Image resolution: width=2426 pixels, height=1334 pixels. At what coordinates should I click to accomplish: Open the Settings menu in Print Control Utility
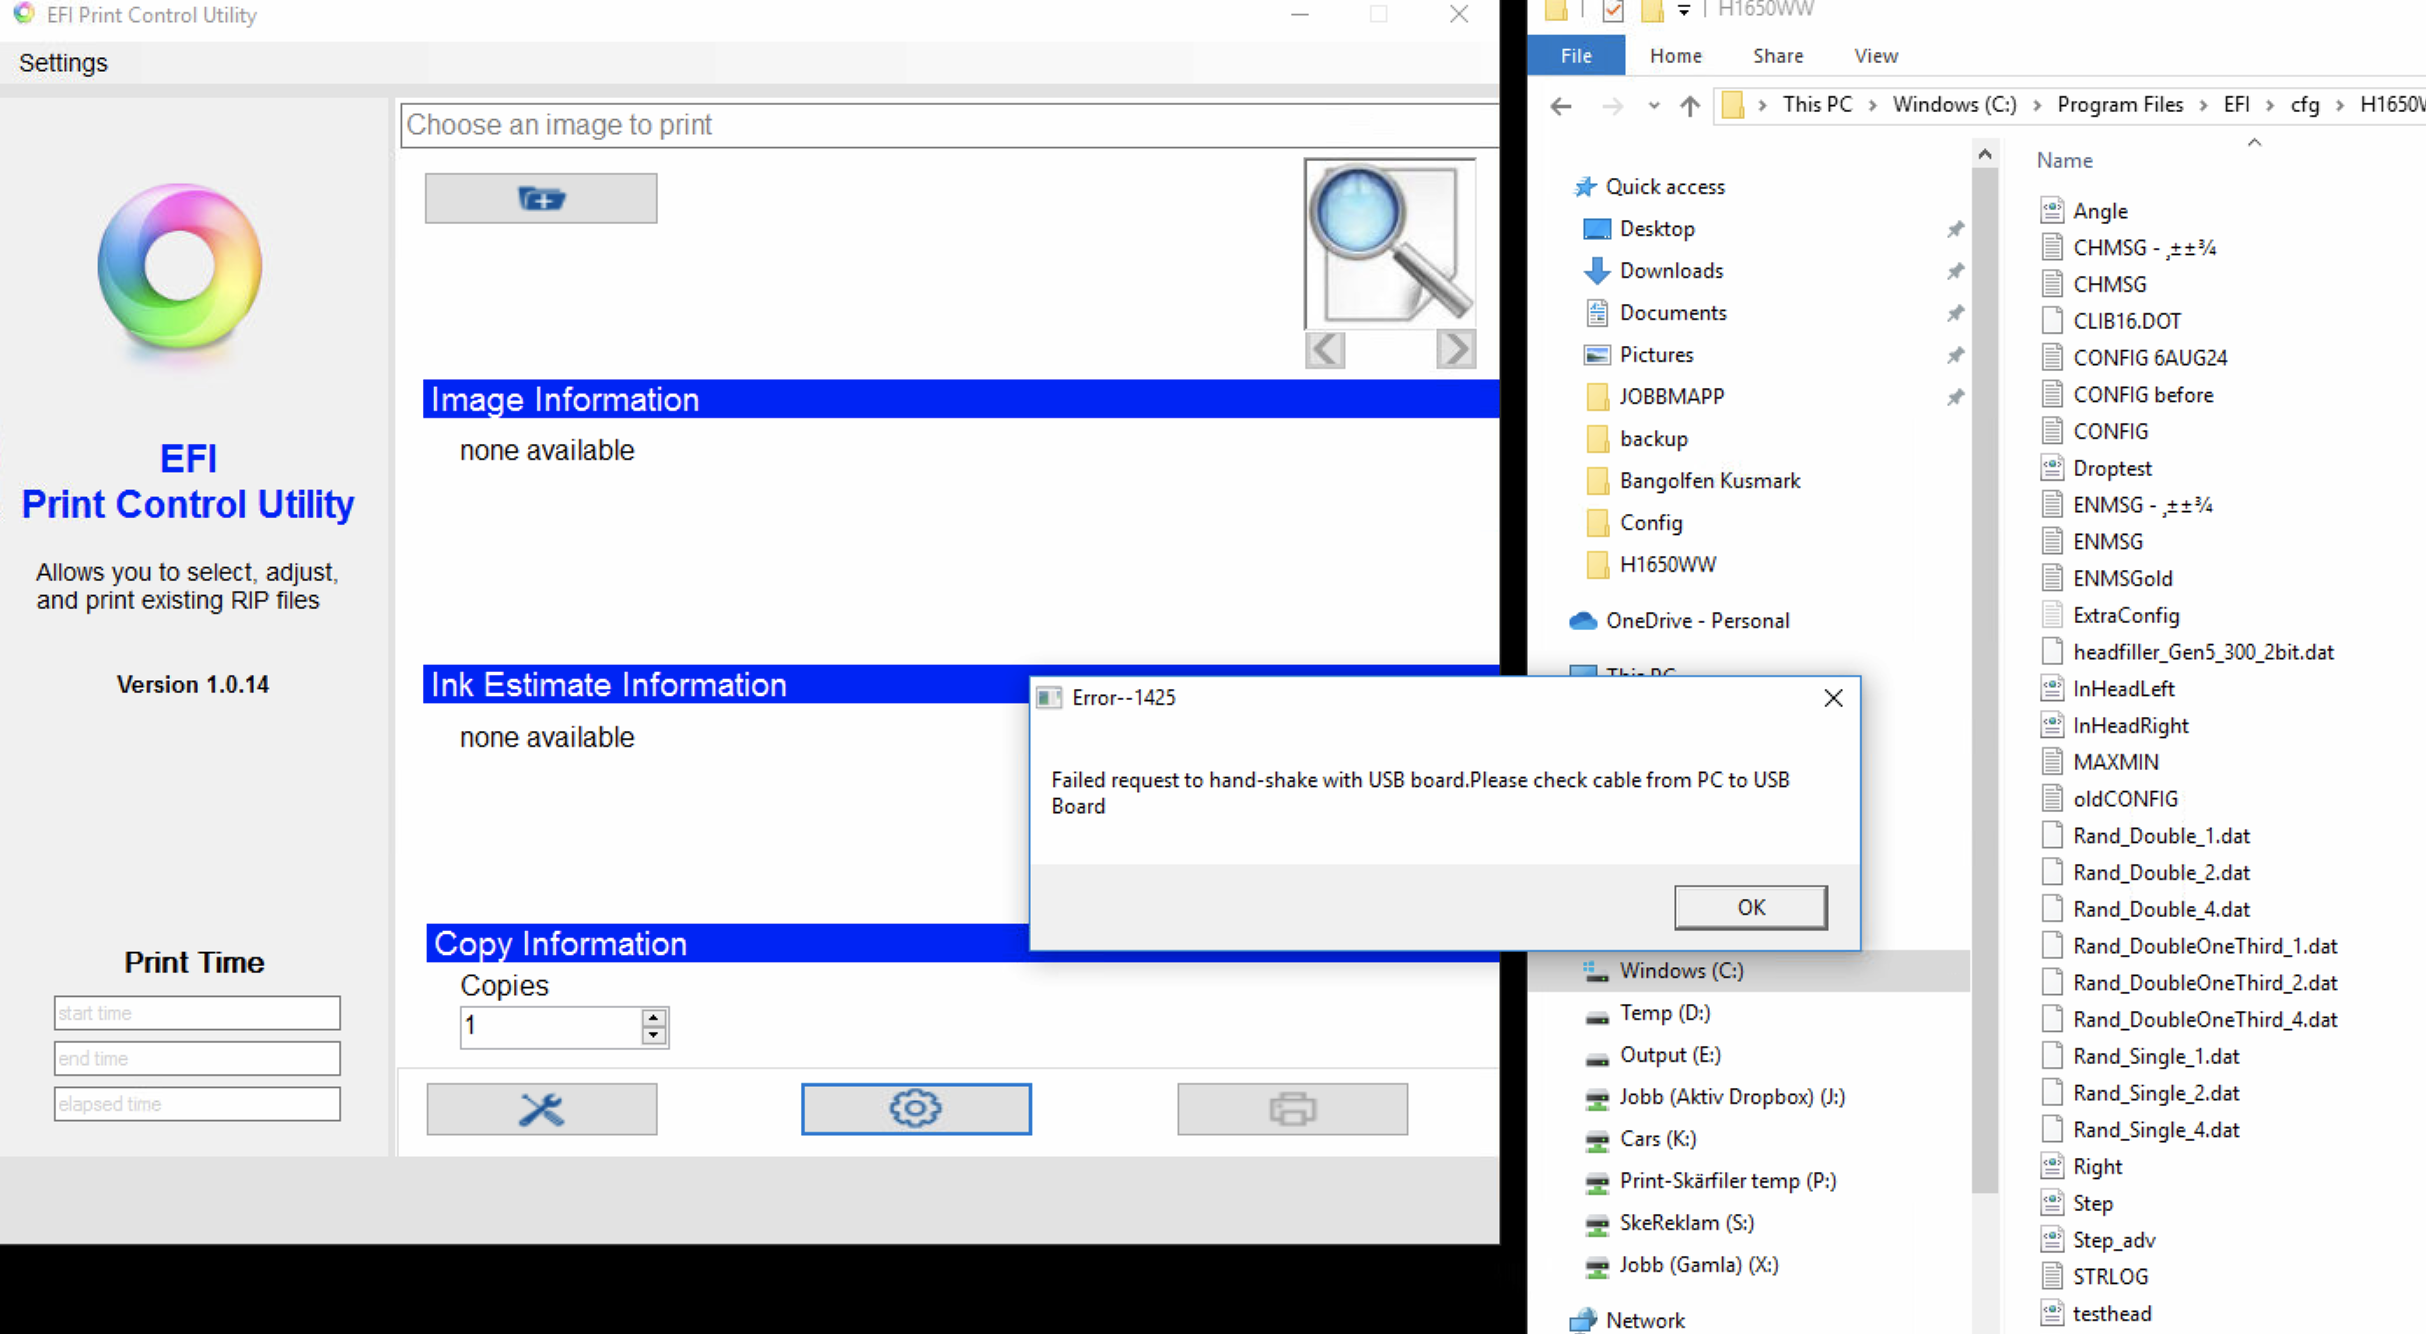coord(62,62)
